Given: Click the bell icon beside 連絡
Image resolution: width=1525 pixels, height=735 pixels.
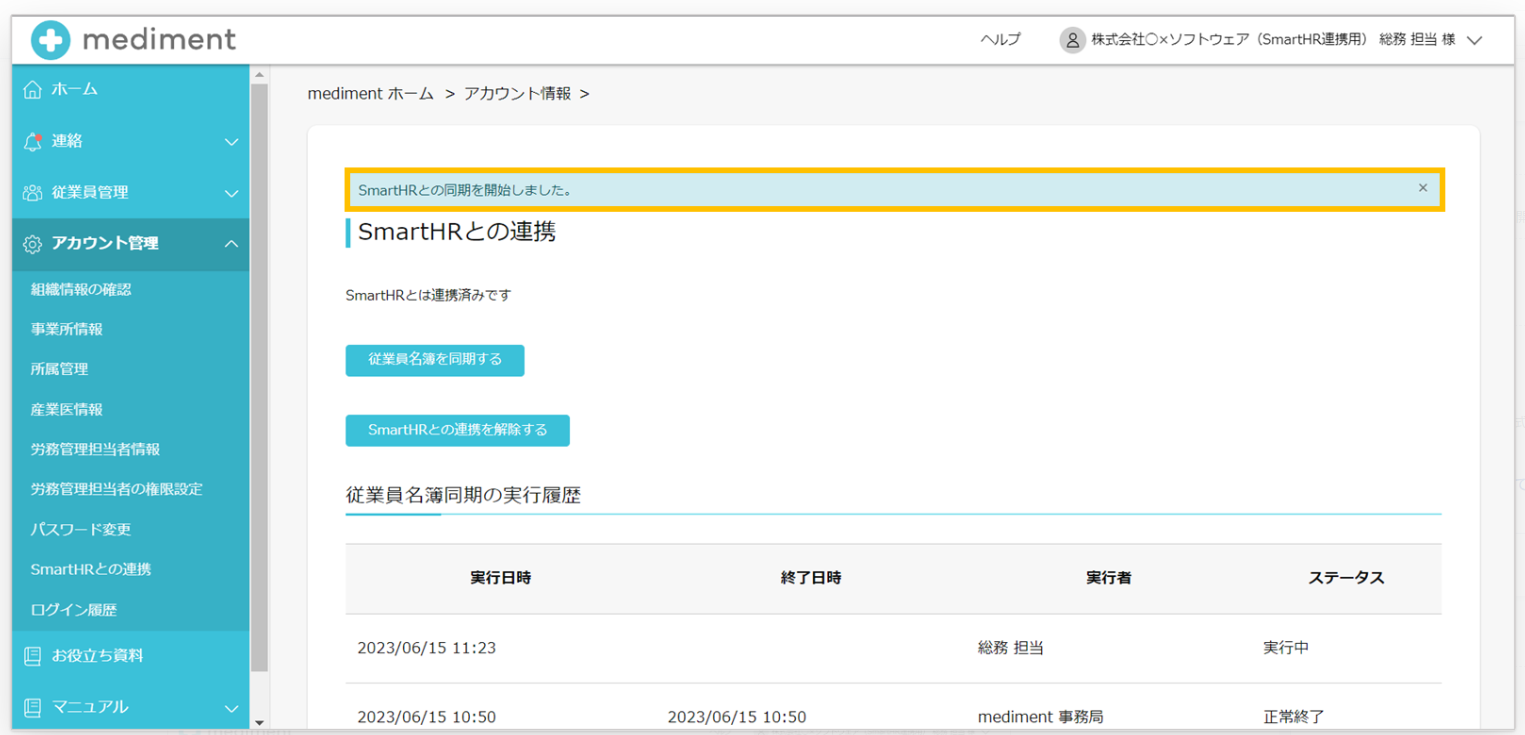Looking at the screenshot, I should coord(32,141).
